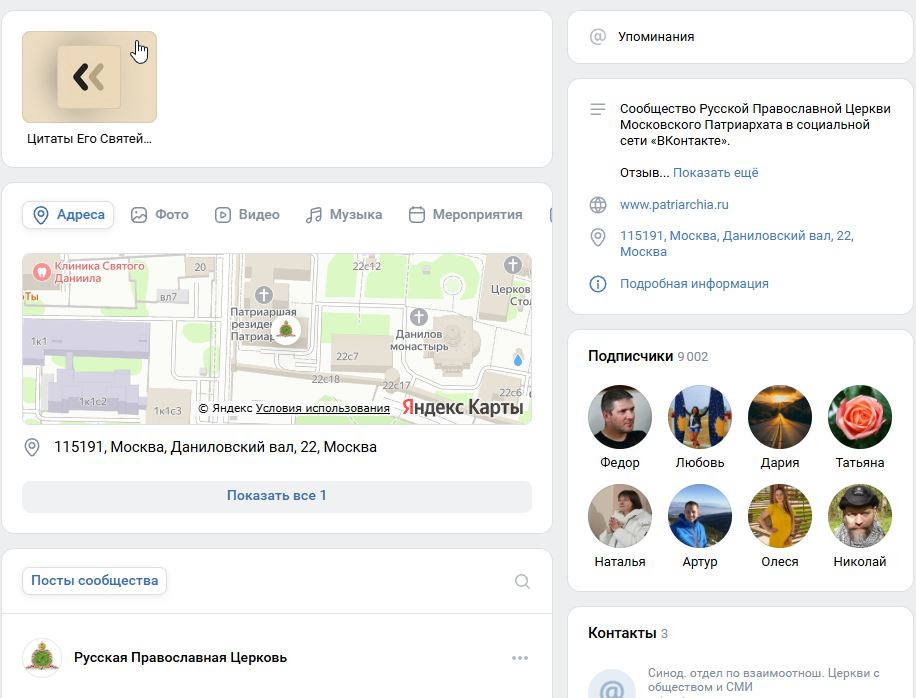Click the info icon next to Подробная информация
Screen dimensions: 916x698
click(x=597, y=284)
